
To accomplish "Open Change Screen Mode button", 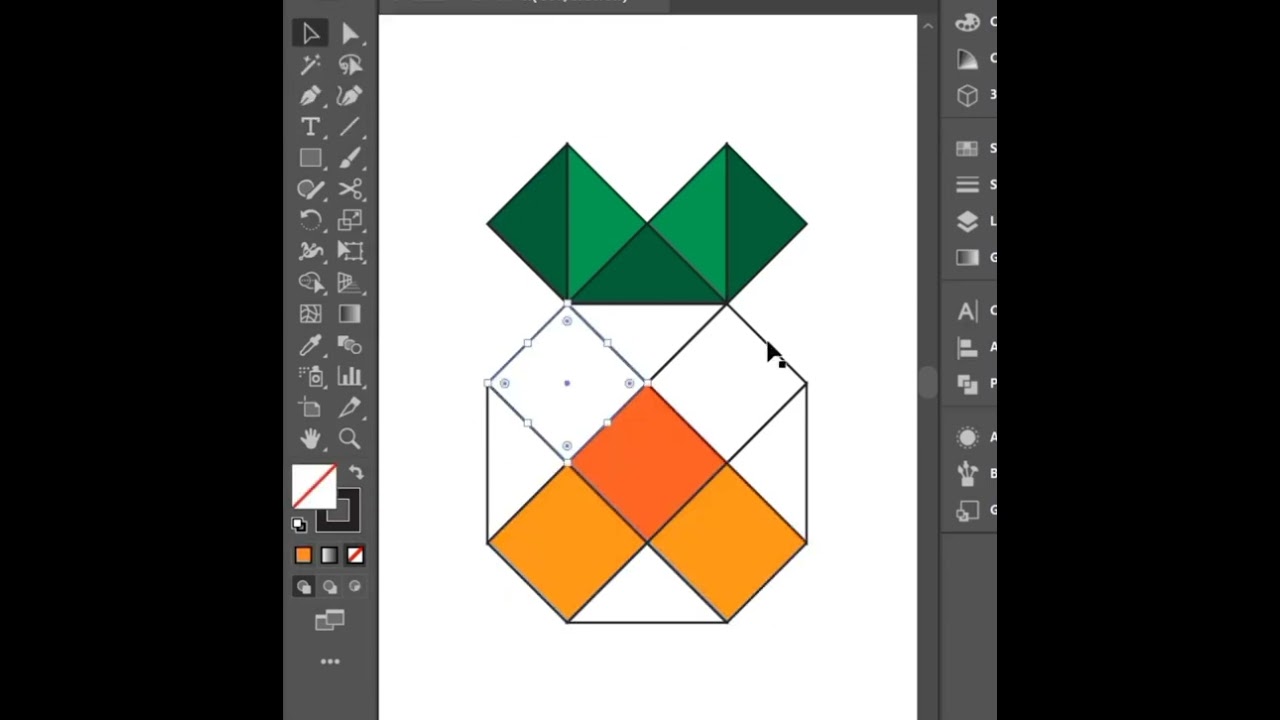I will [x=329, y=621].
